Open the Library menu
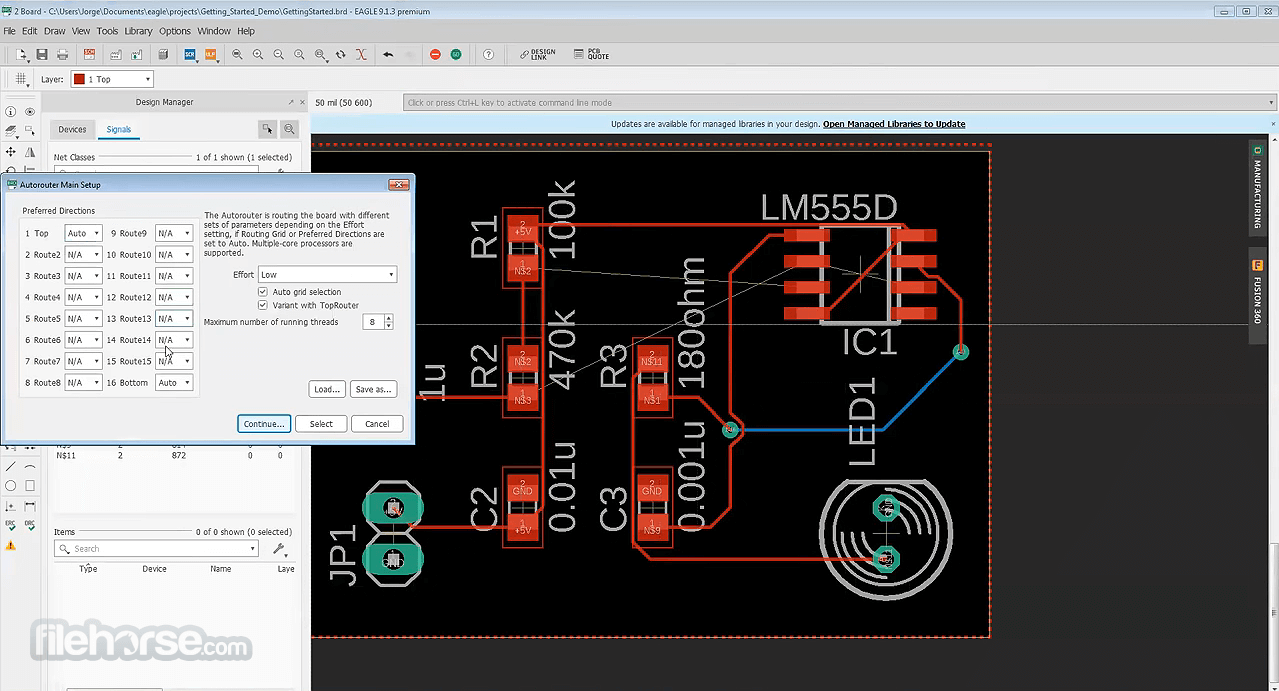The width and height of the screenshot is (1279, 691). (x=138, y=31)
